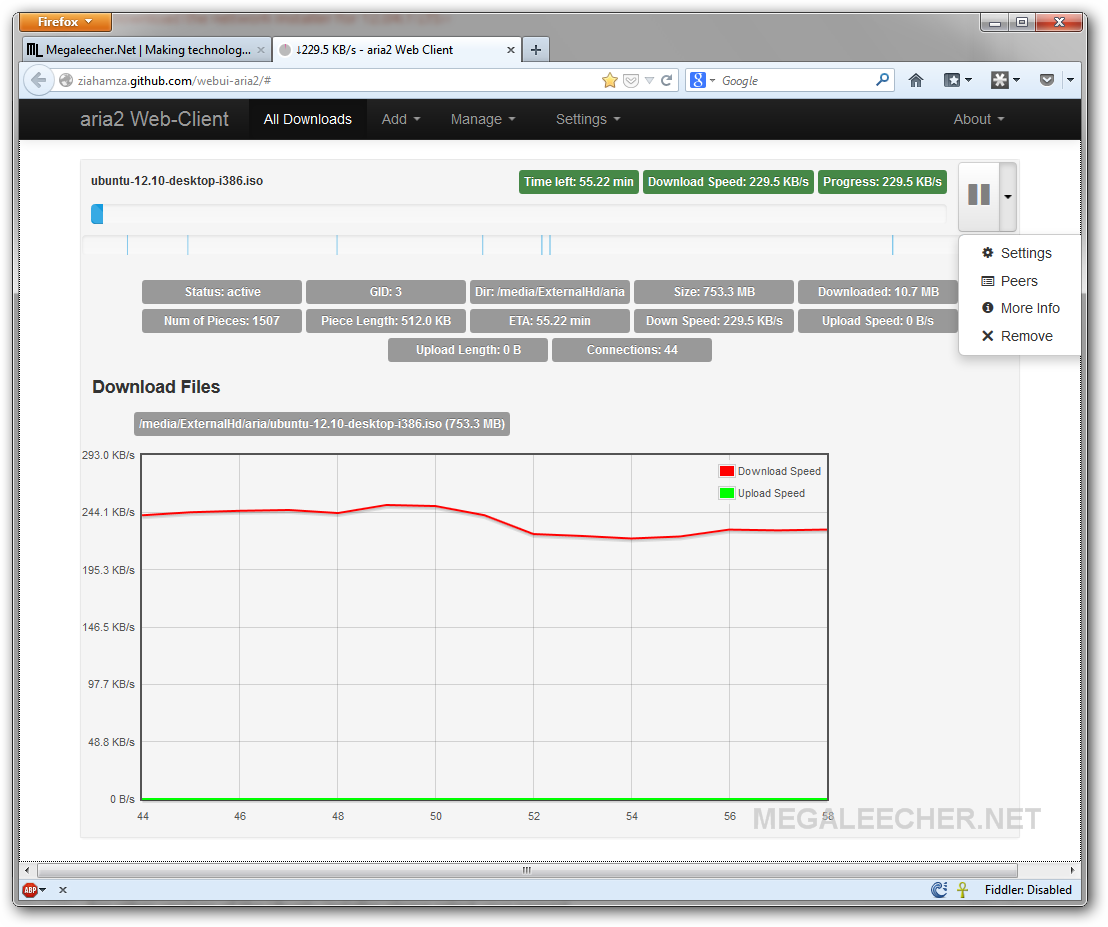Expand the About dropdown menu
This screenshot has width=1108, height=927.
click(979, 119)
